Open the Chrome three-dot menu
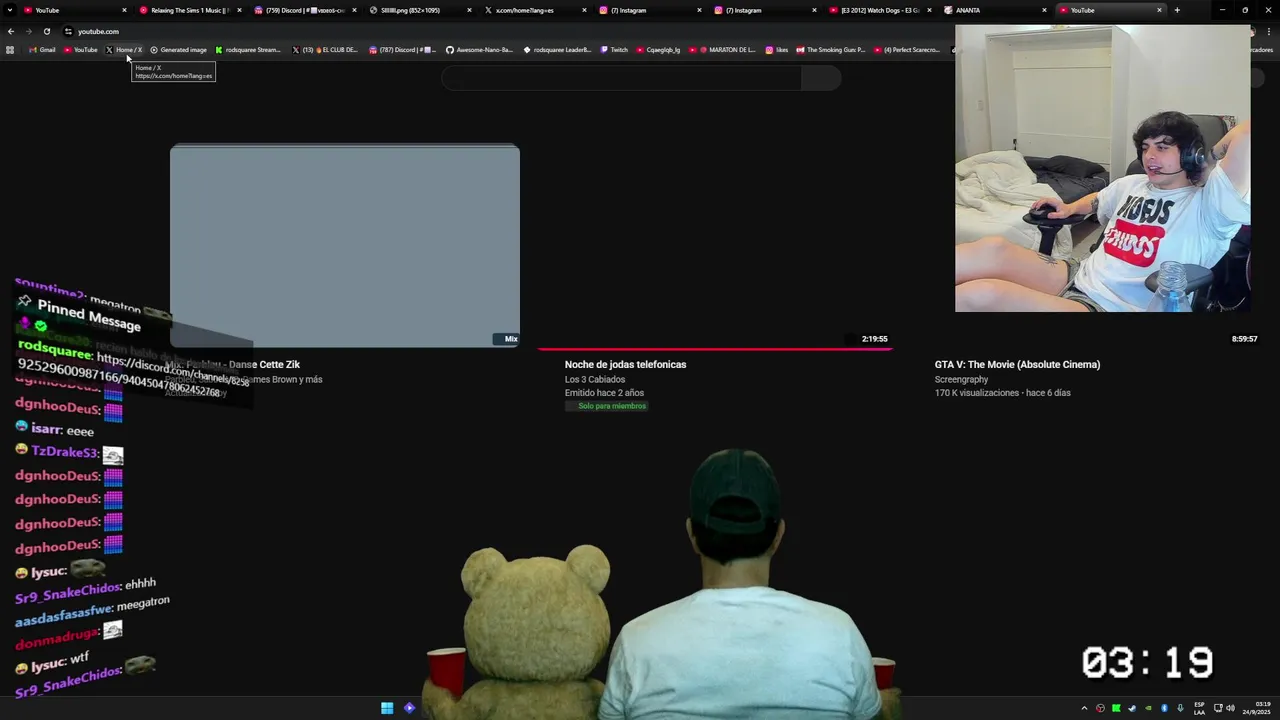 (x=1269, y=31)
